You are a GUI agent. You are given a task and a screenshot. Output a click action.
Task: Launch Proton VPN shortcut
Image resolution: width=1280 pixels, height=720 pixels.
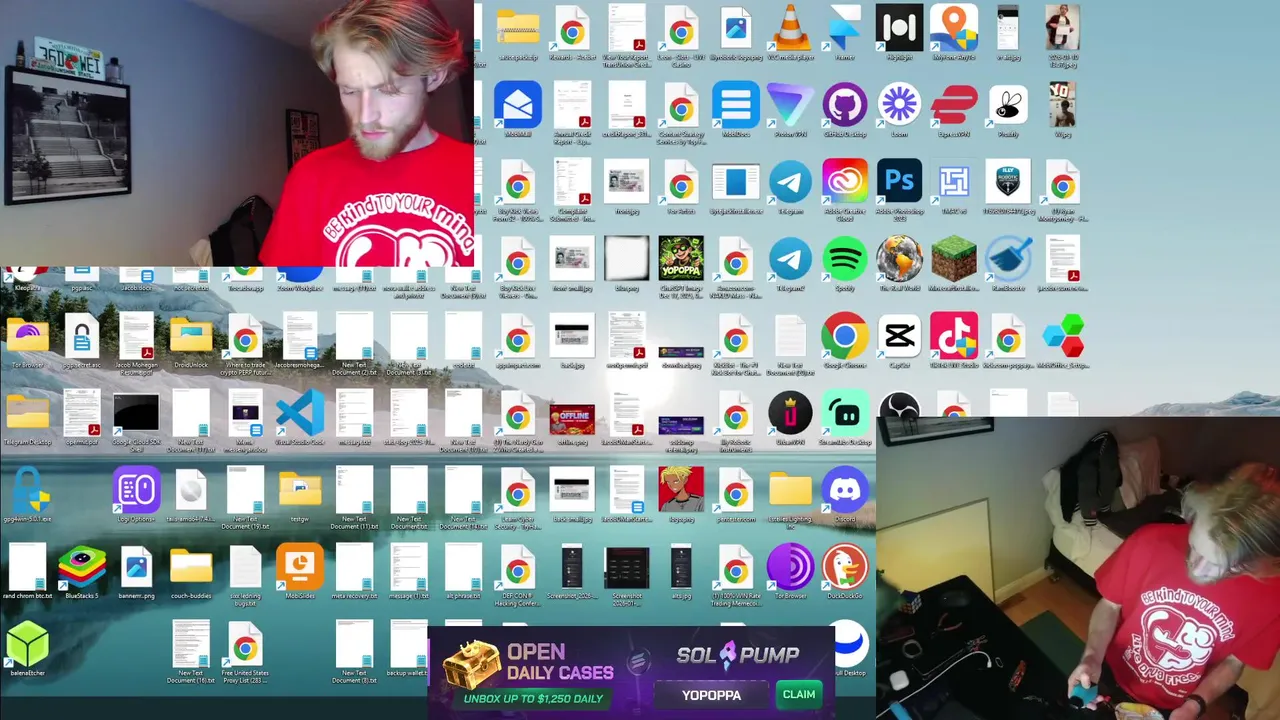coord(790,105)
